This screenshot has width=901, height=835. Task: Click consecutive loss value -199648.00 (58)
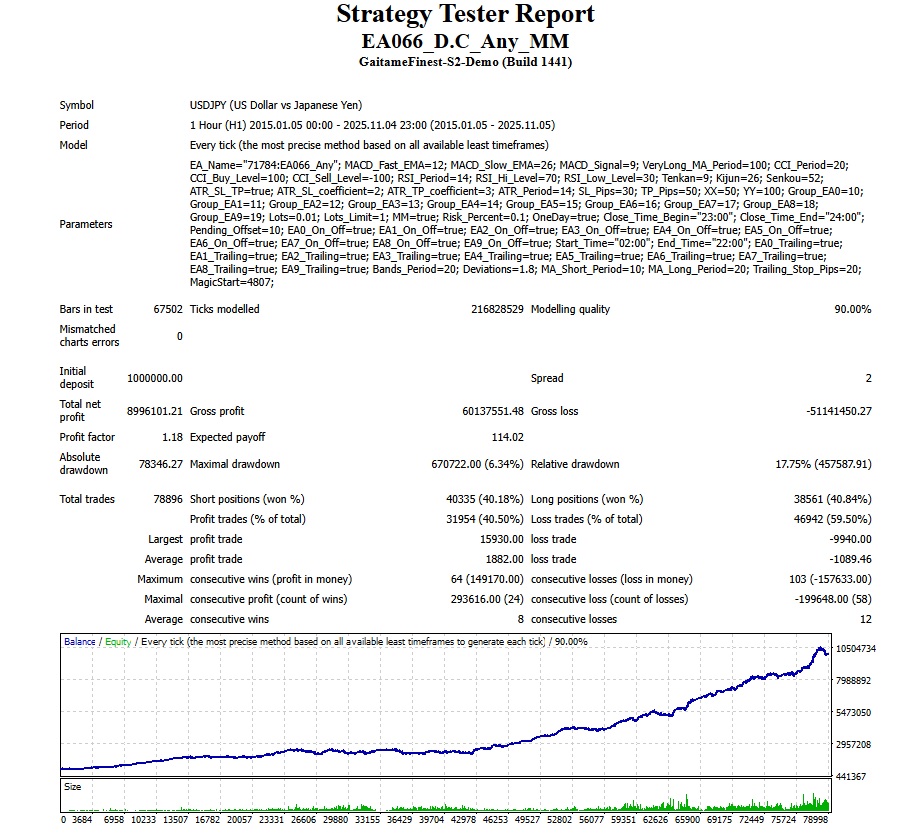833,600
